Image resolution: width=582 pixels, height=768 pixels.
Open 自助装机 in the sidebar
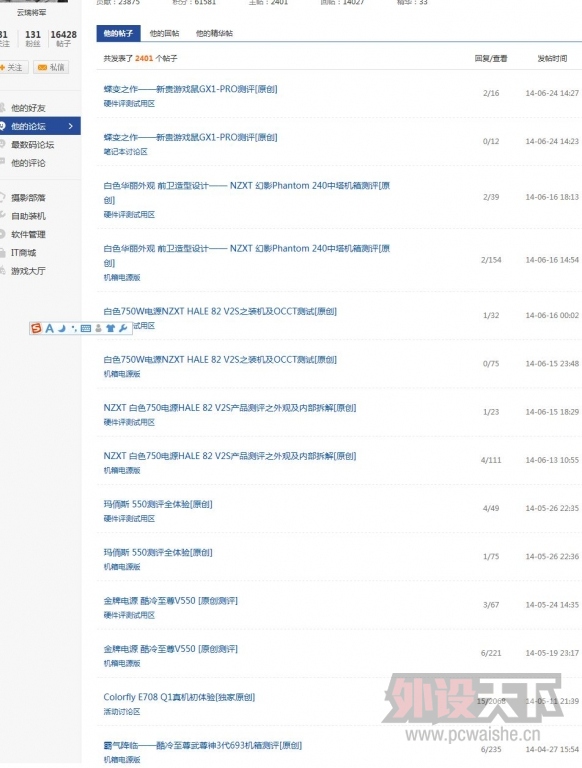coord(28,216)
